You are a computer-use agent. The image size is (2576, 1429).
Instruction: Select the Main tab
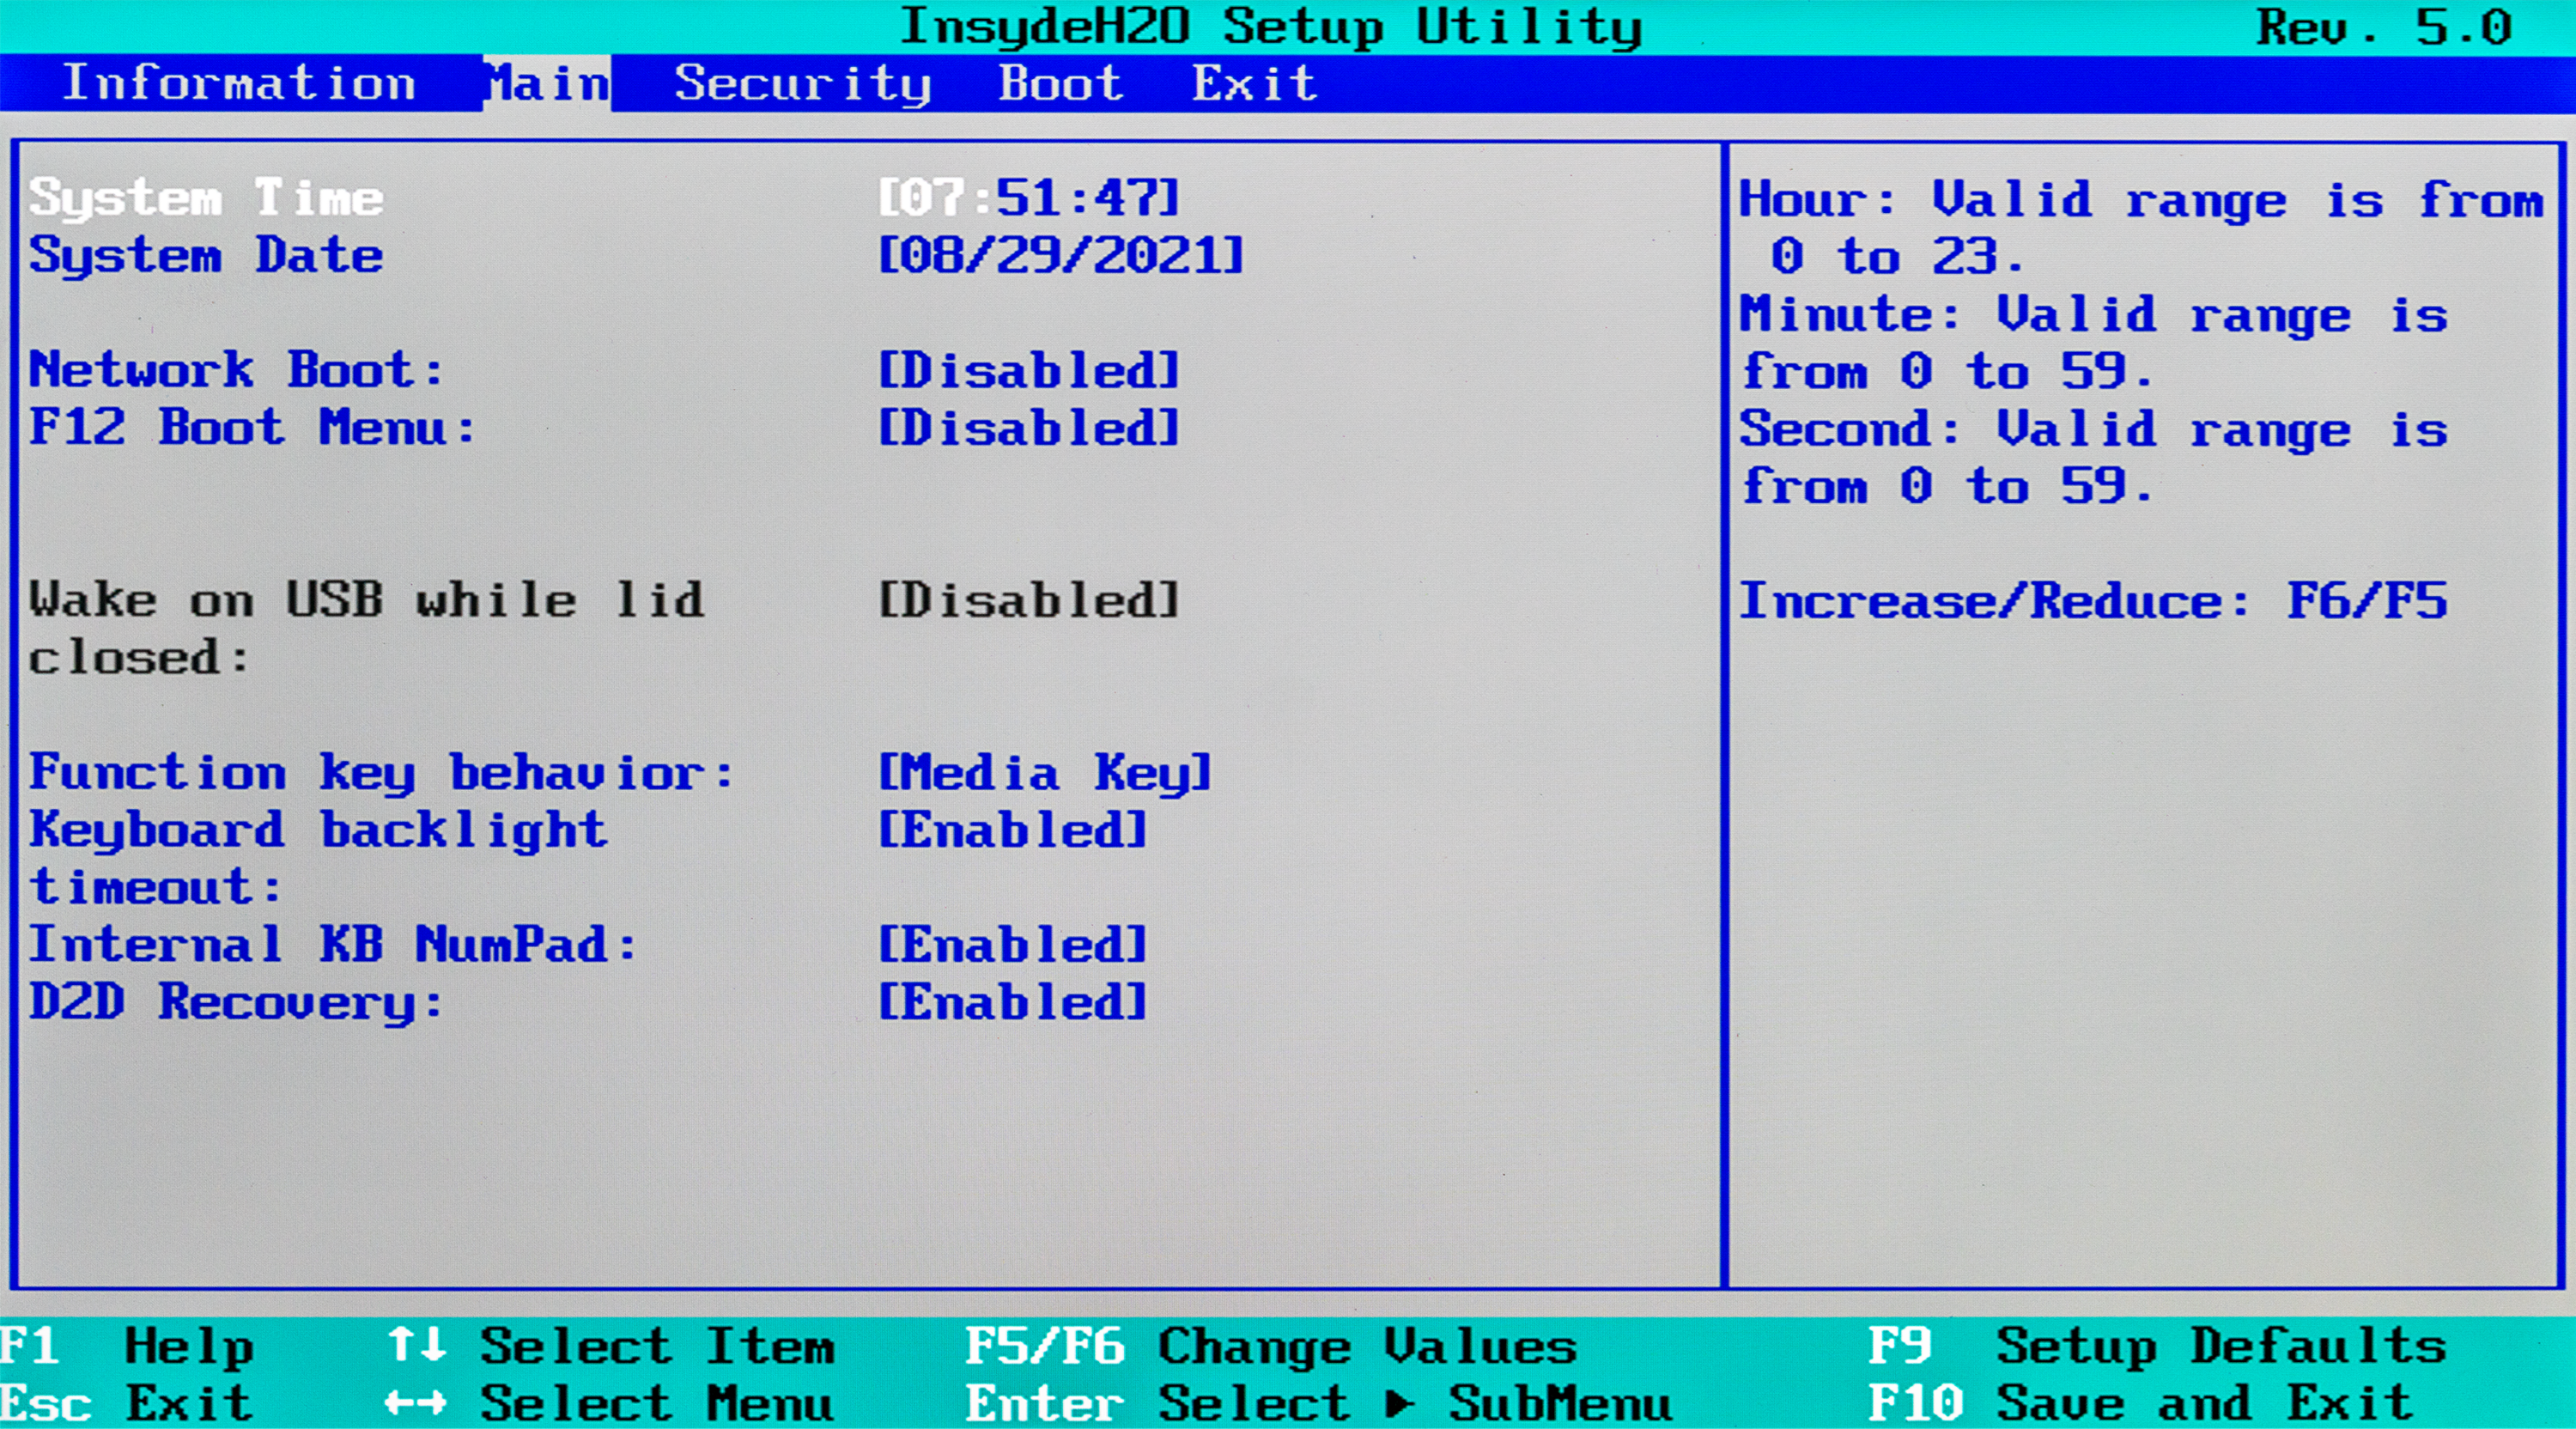point(547,83)
